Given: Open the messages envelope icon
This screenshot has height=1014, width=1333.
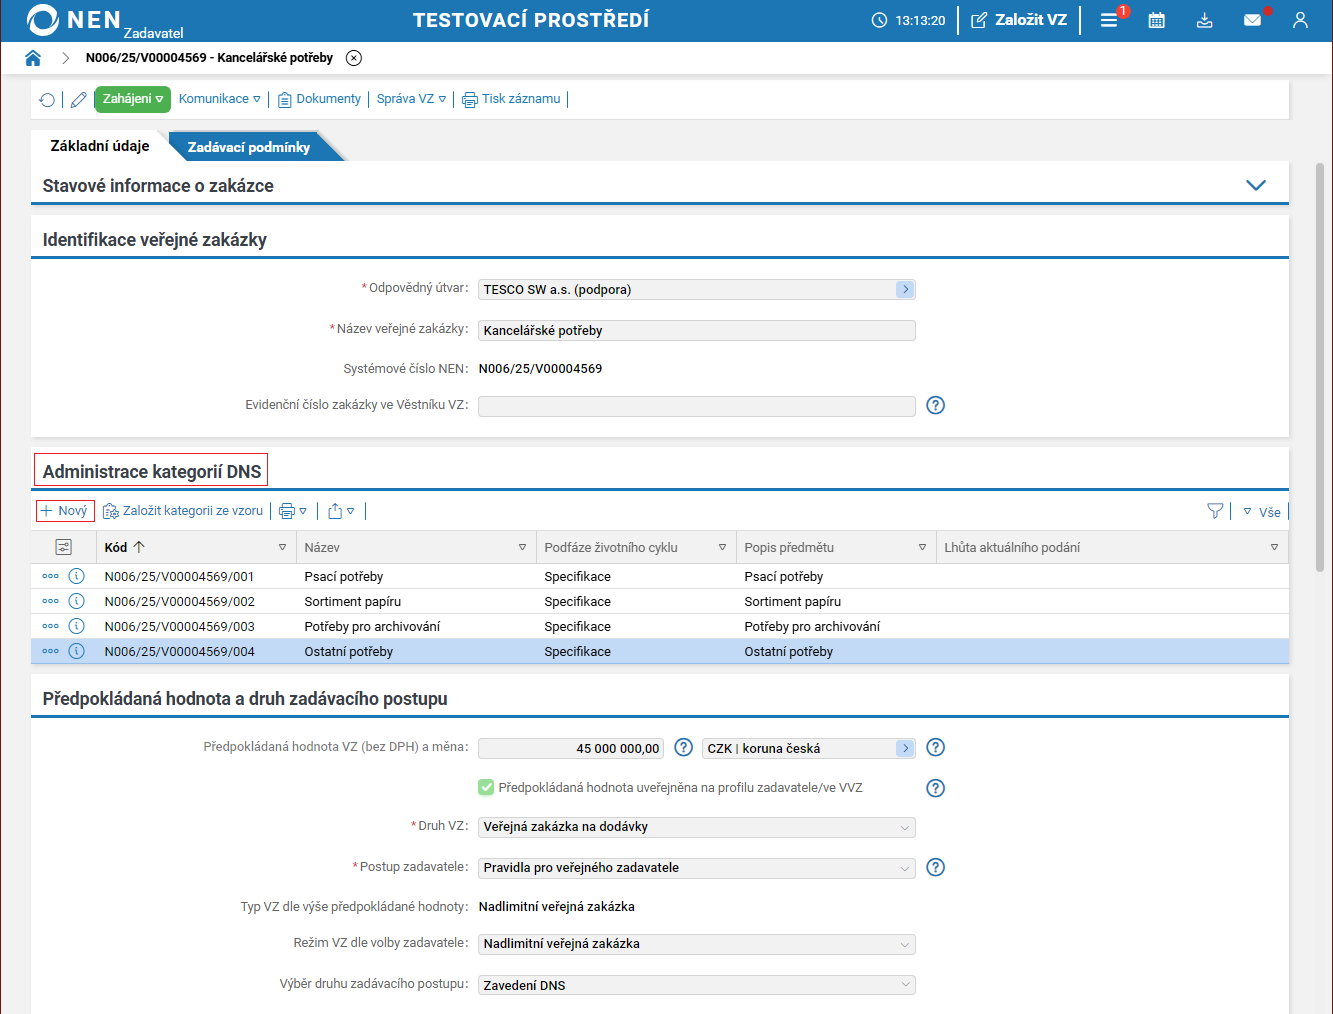Looking at the screenshot, I should click(1252, 20).
